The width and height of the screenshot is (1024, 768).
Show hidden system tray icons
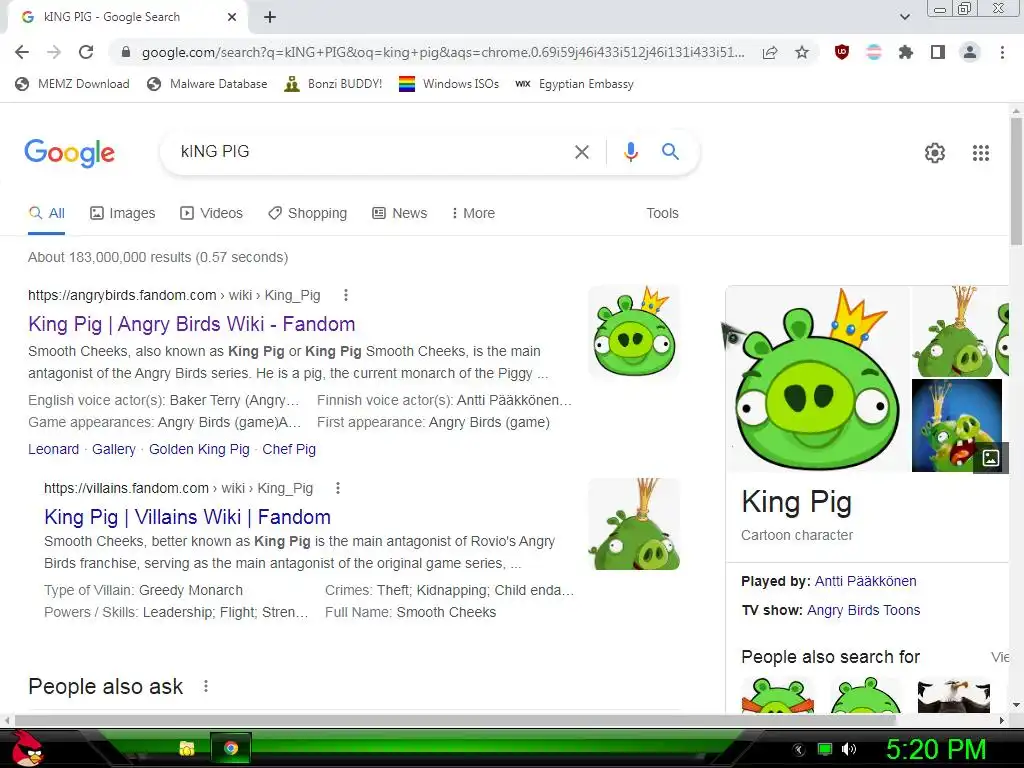click(x=798, y=750)
